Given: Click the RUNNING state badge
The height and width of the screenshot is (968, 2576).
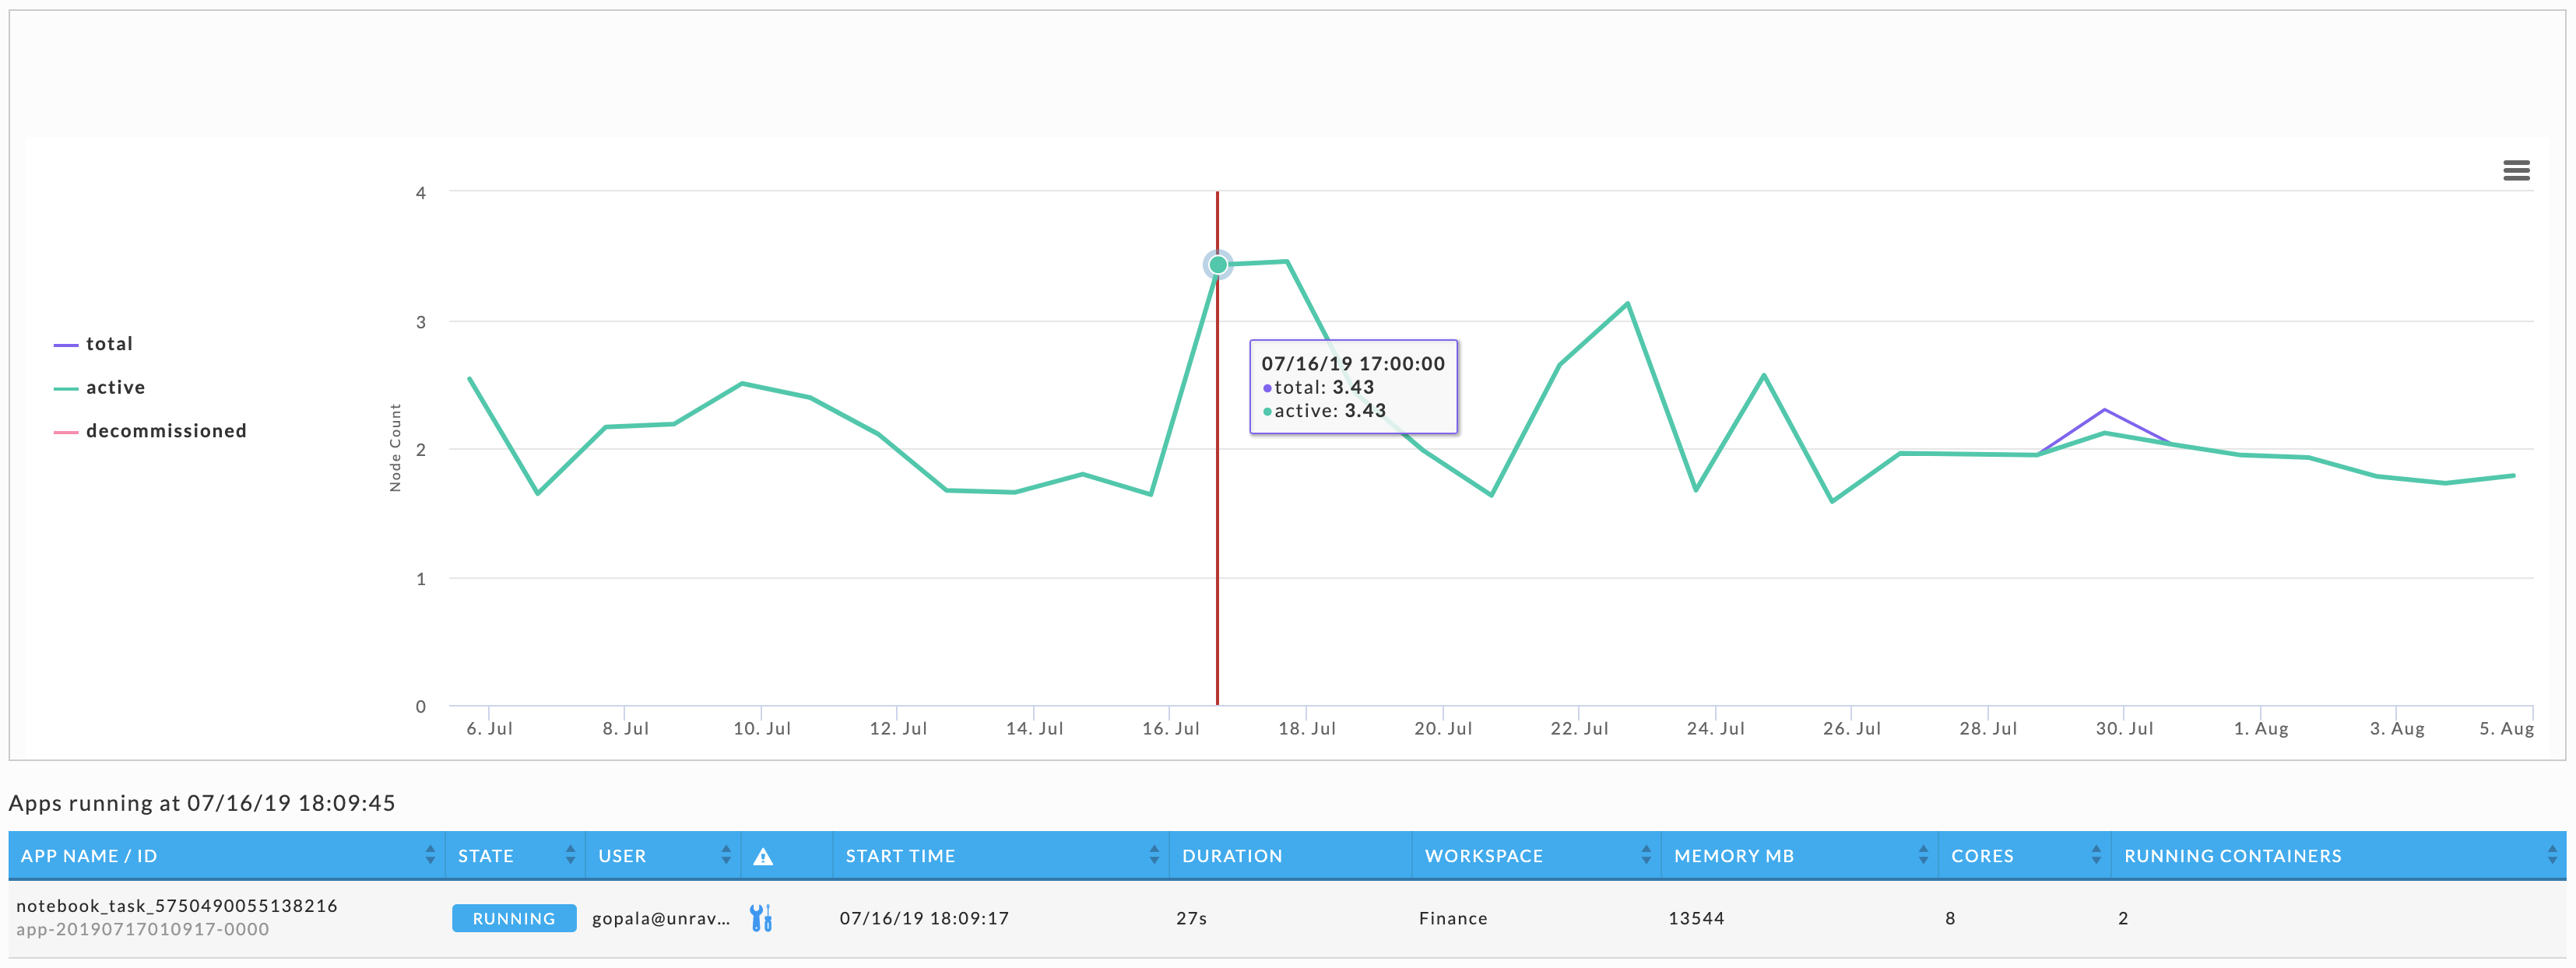Looking at the screenshot, I should (x=514, y=918).
